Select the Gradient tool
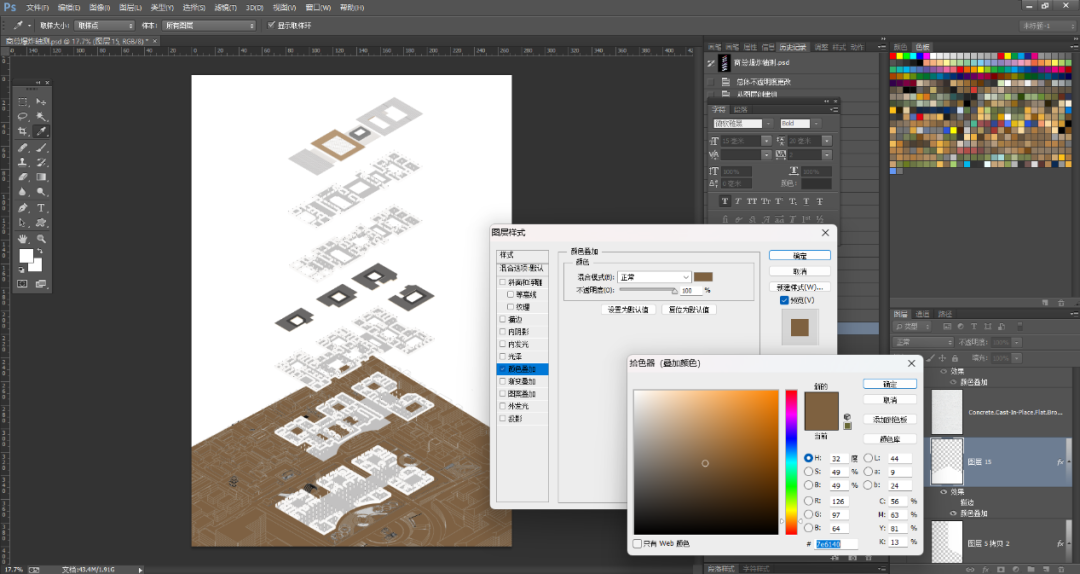 [x=41, y=177]
